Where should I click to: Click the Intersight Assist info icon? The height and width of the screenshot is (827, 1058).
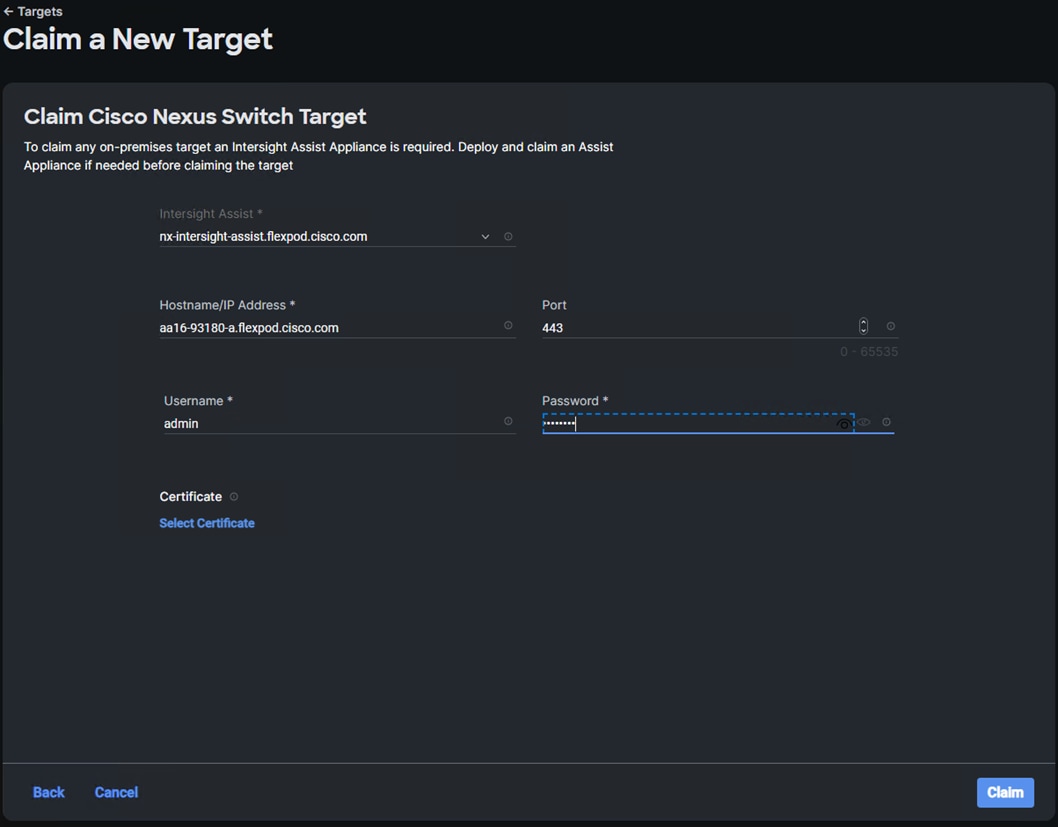[508, 237]
